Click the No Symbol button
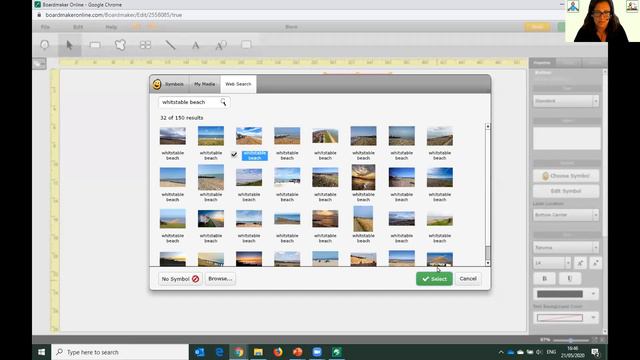Screen dimensions: 640x360 pos(180,279)
